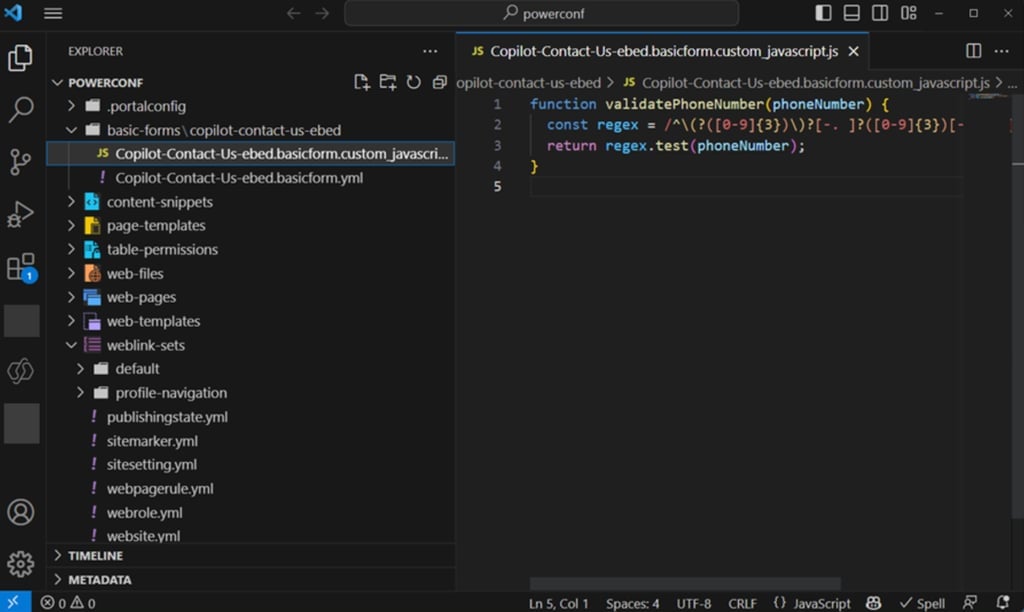
Task: Expand the content-snippets folder
Action: (x=71, y=202)
